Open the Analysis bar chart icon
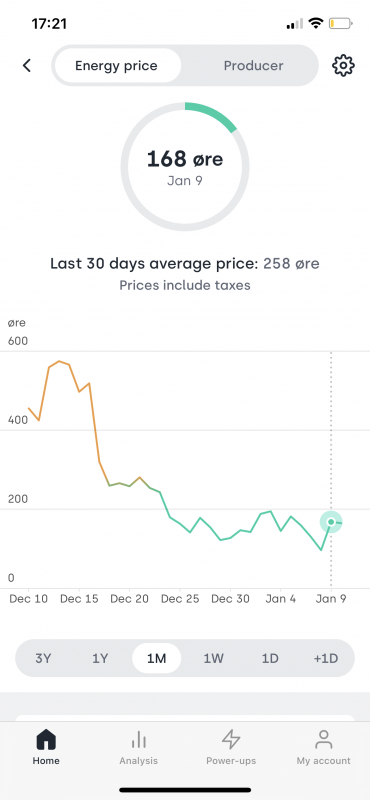The image size is (370, 800). [x=139, y=739]
